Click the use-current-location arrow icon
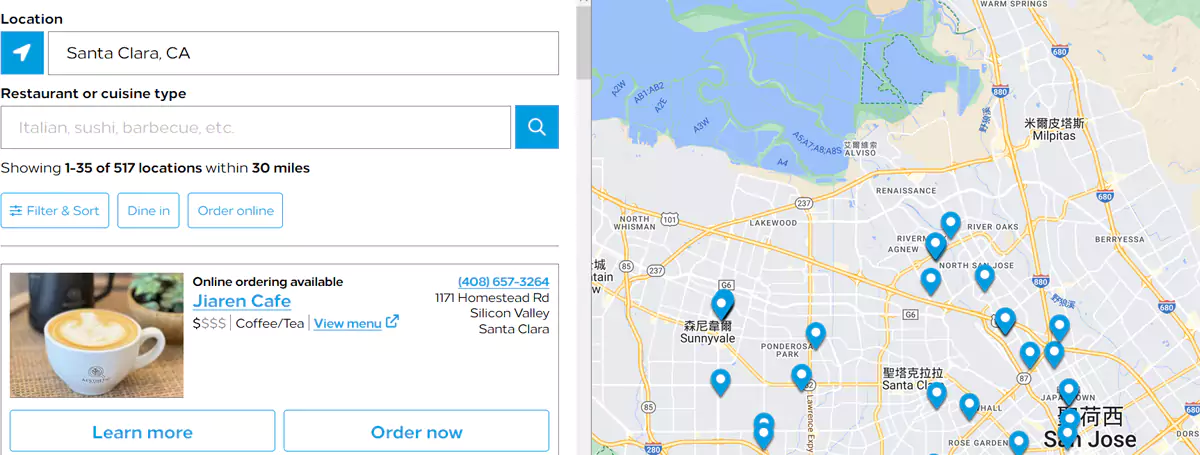 point(22,53)
